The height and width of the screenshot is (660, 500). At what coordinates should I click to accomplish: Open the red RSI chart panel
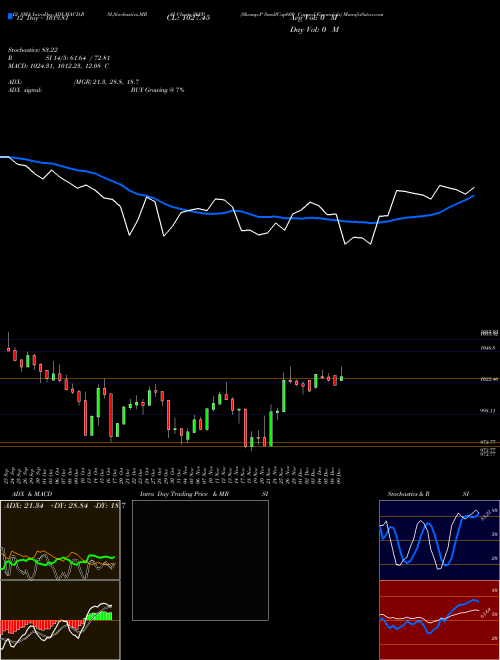pos(439,620)
